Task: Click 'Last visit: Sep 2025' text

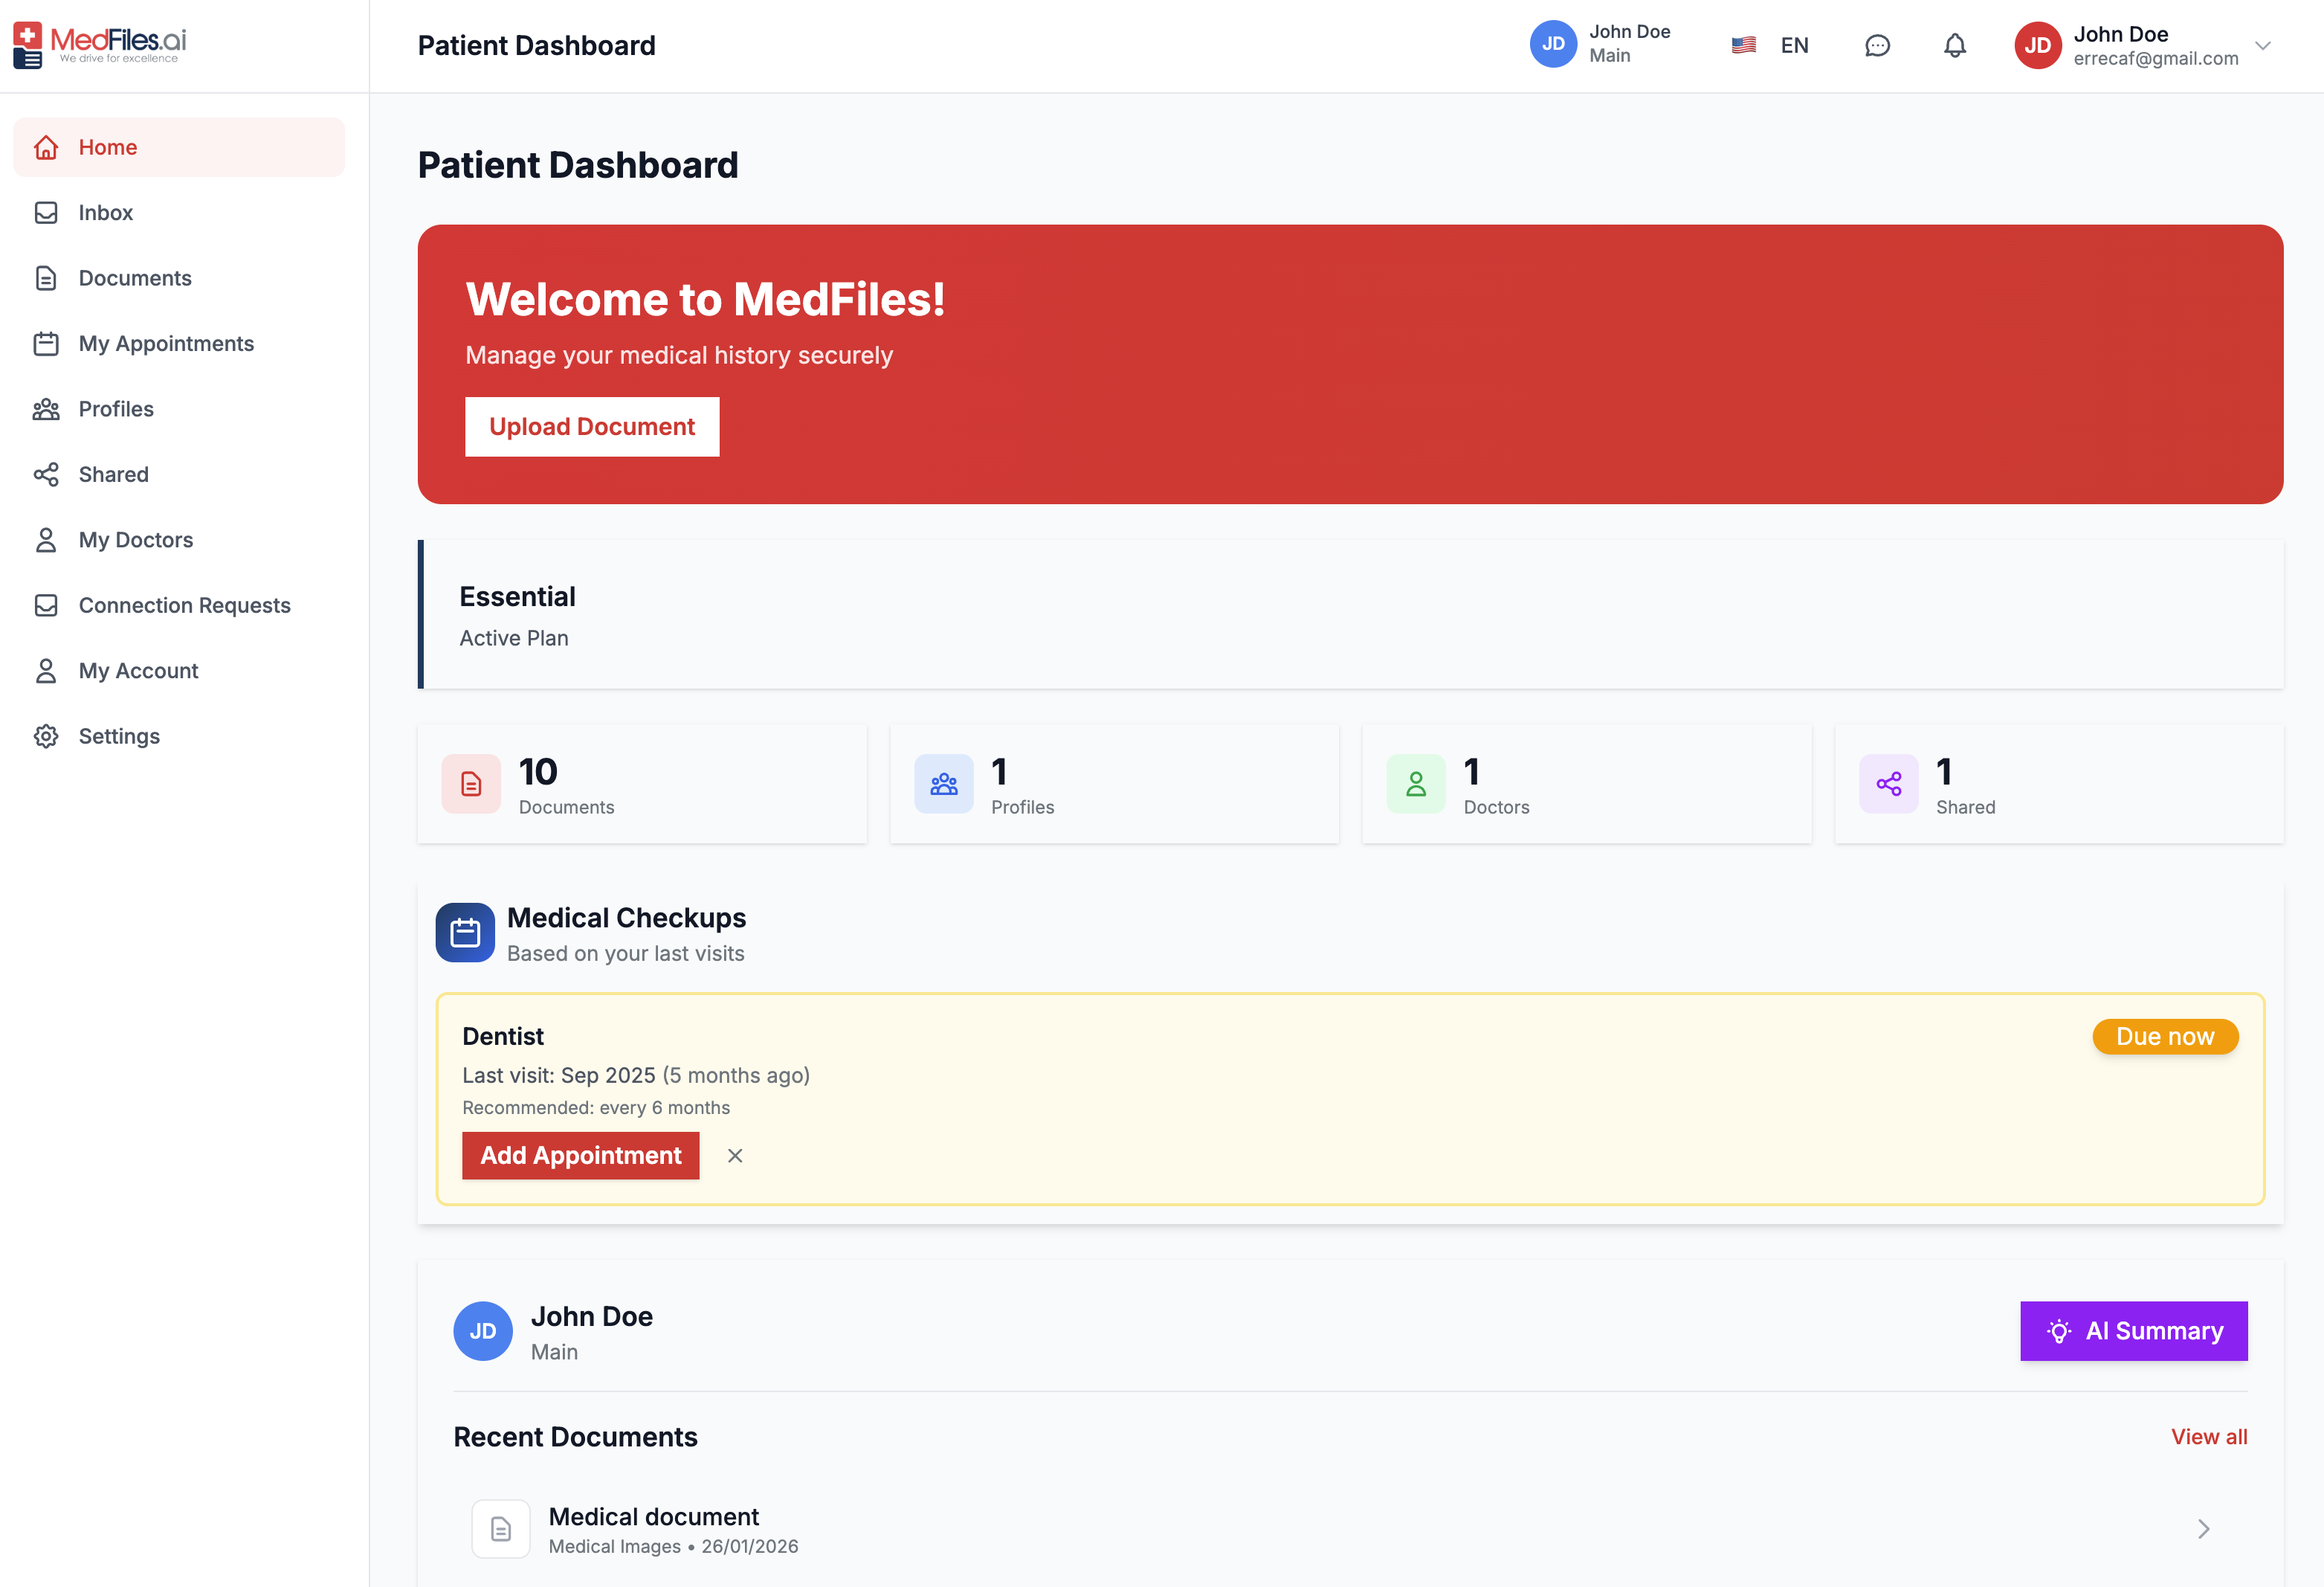Action: [559, 1075]
